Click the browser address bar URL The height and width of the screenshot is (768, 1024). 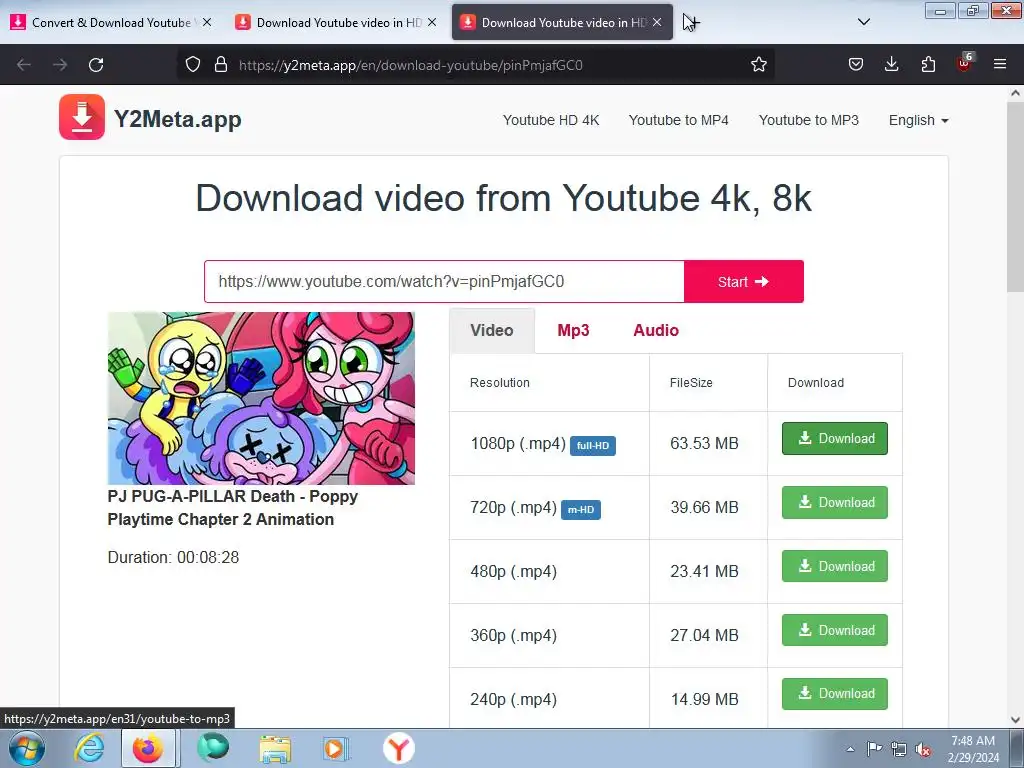411,65
